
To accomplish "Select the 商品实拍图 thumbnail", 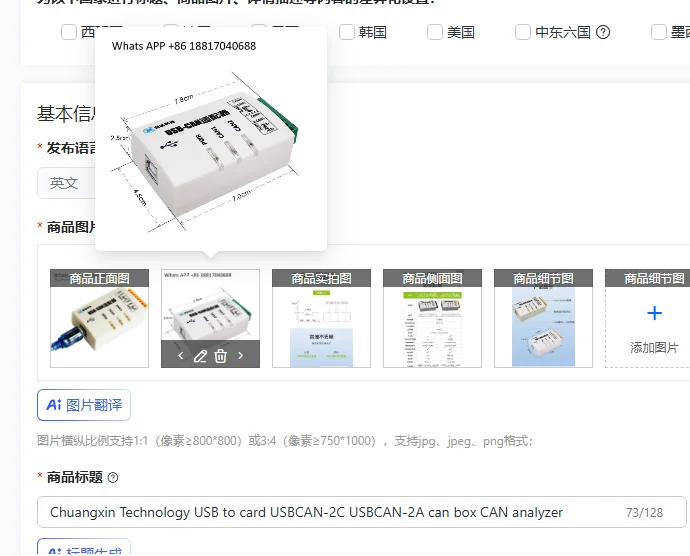I will pyautogui.click(x=321, y=318).
